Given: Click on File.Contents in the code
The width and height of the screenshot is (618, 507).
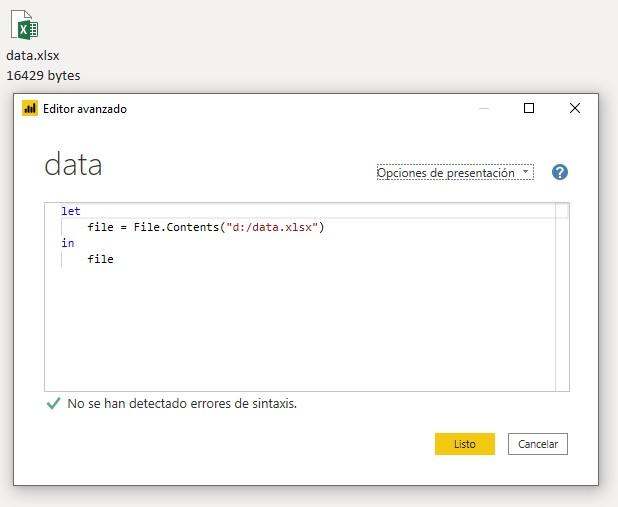Looking at the screenshot, I should pyautogui.click(x=176, y=227).
